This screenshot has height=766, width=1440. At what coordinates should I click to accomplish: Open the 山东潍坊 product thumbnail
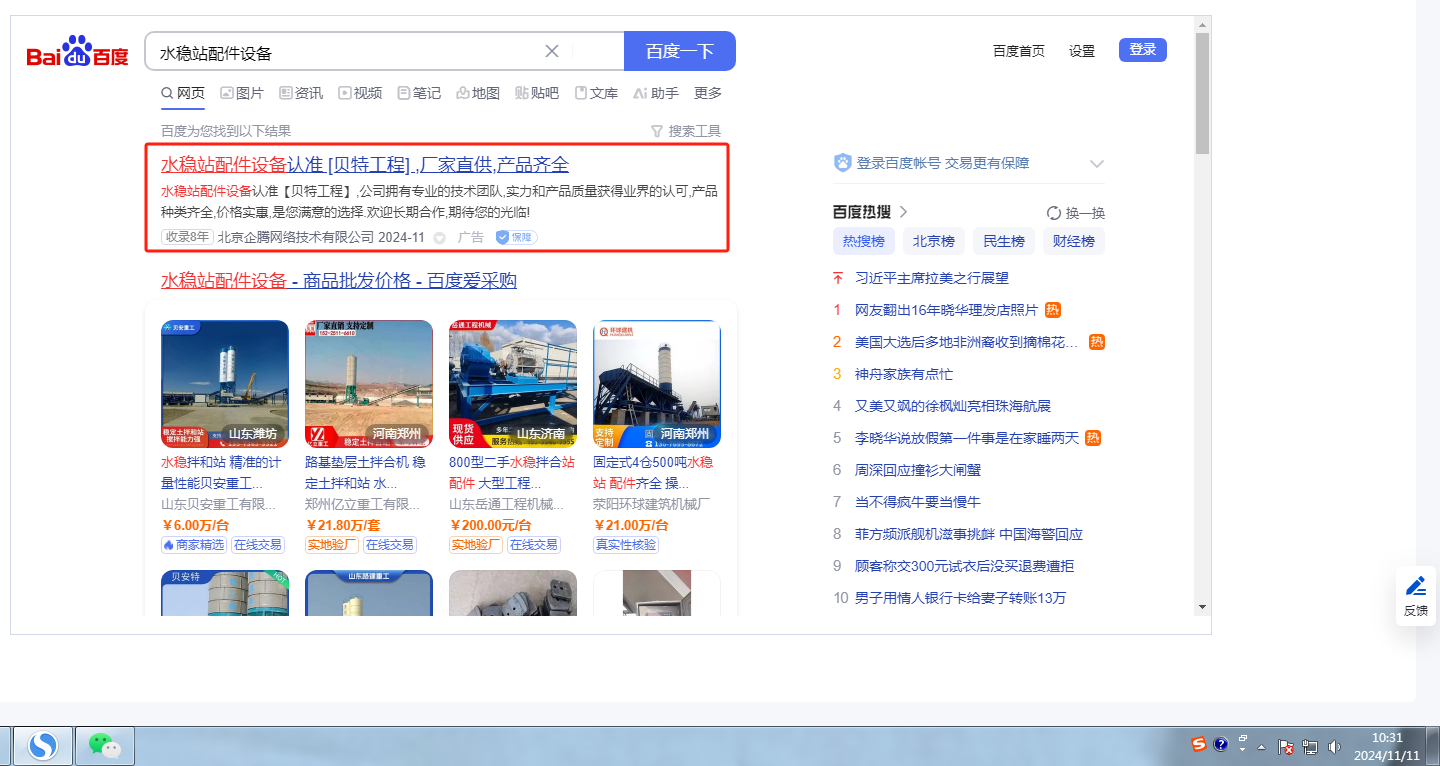pos(225,384)
